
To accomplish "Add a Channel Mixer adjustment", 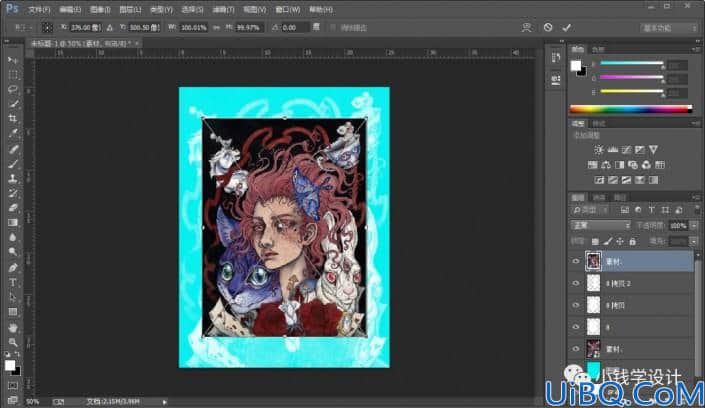I will pos(646,165).
